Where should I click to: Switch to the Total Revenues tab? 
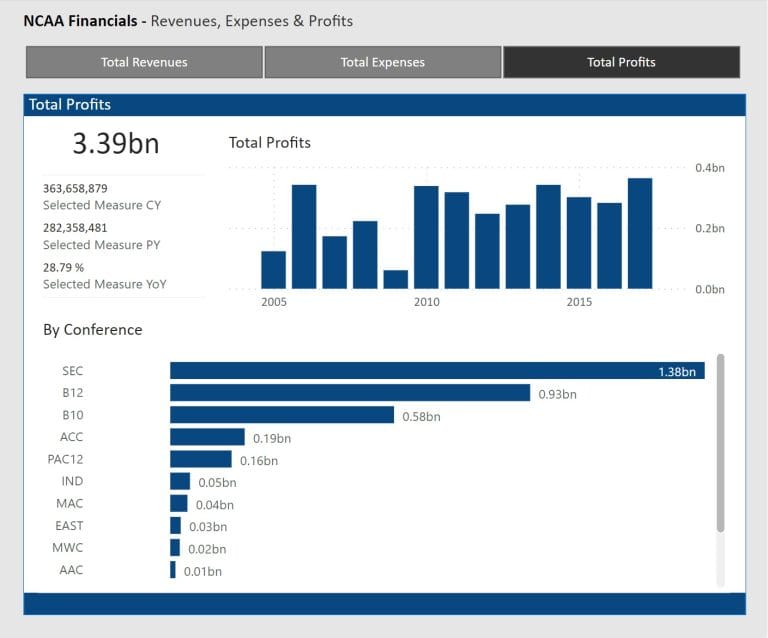144,62
